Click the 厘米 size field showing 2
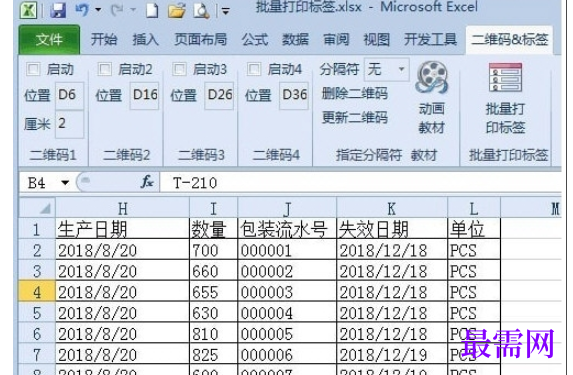The height and width of the screenshot is (375, 573). [x=69, y=124]
